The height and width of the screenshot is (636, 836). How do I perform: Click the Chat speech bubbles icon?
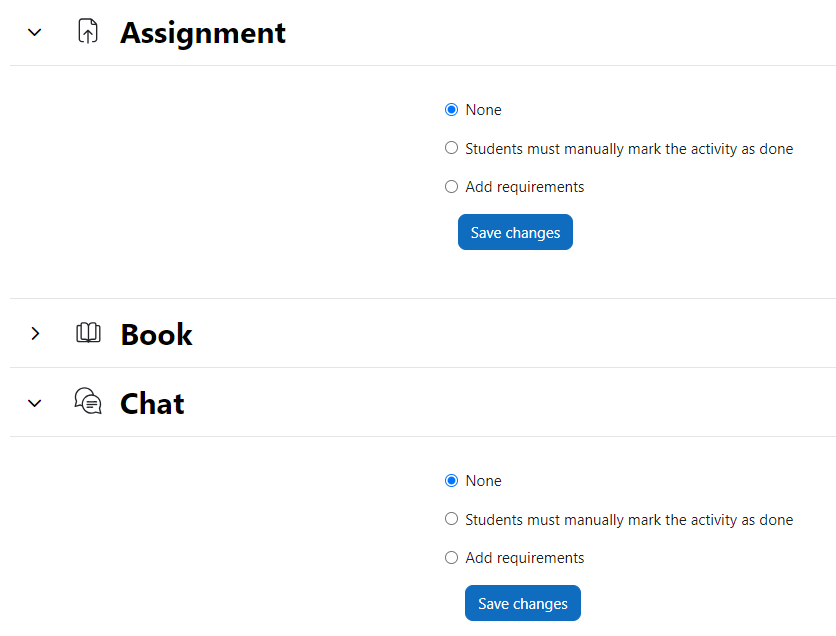click(x=88, y=401)
